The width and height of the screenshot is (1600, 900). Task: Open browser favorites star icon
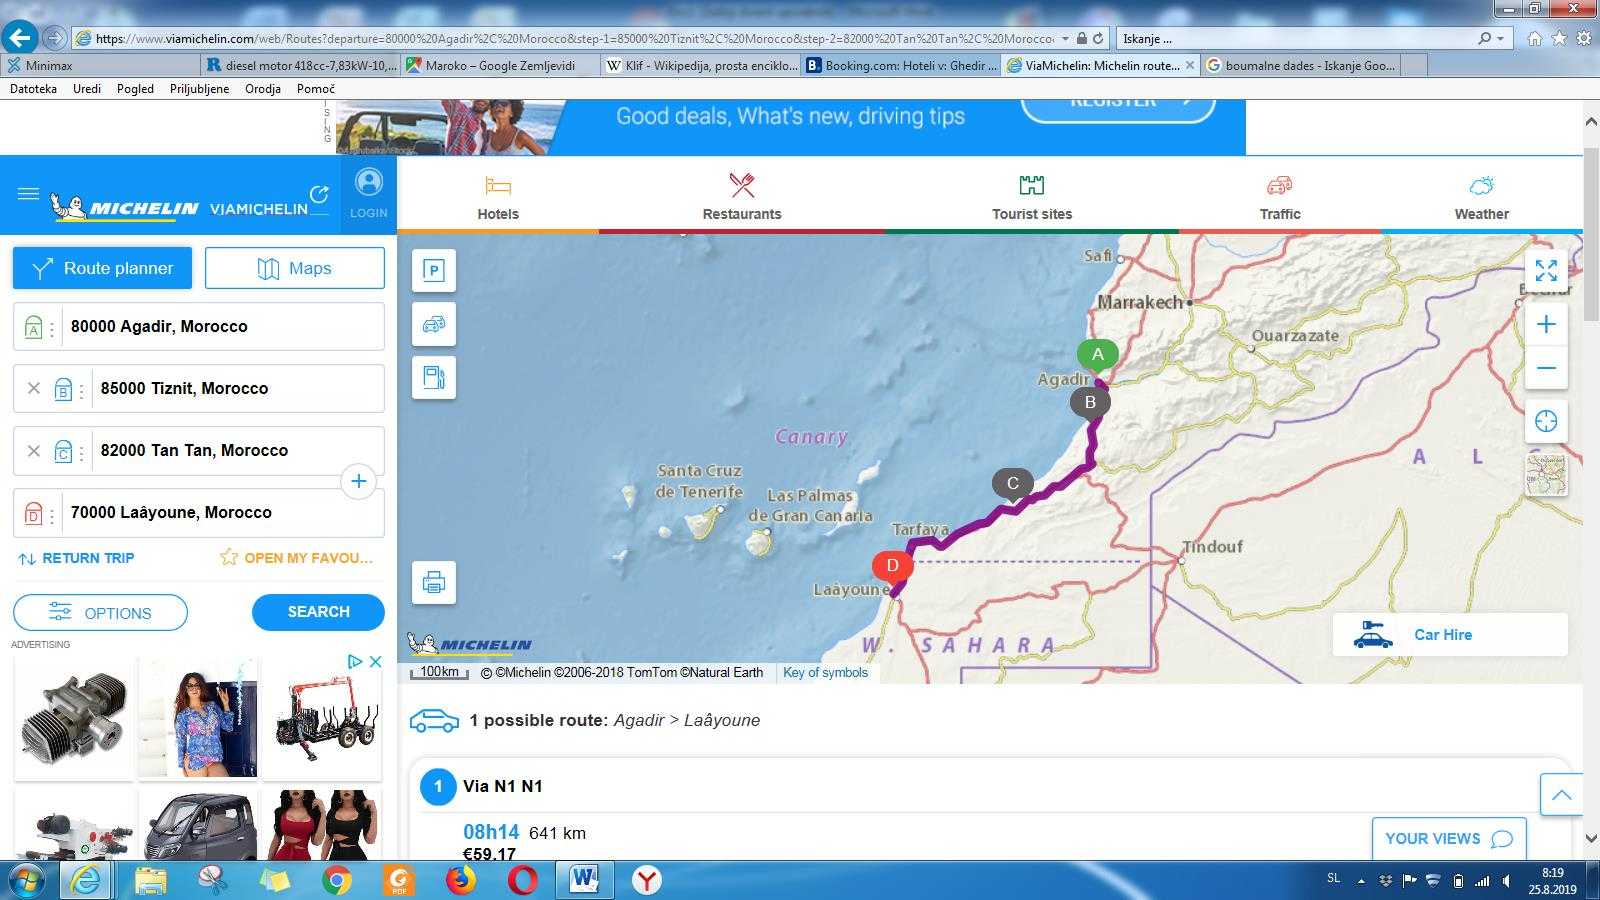pyautogui.click(x=1559, y=38)
